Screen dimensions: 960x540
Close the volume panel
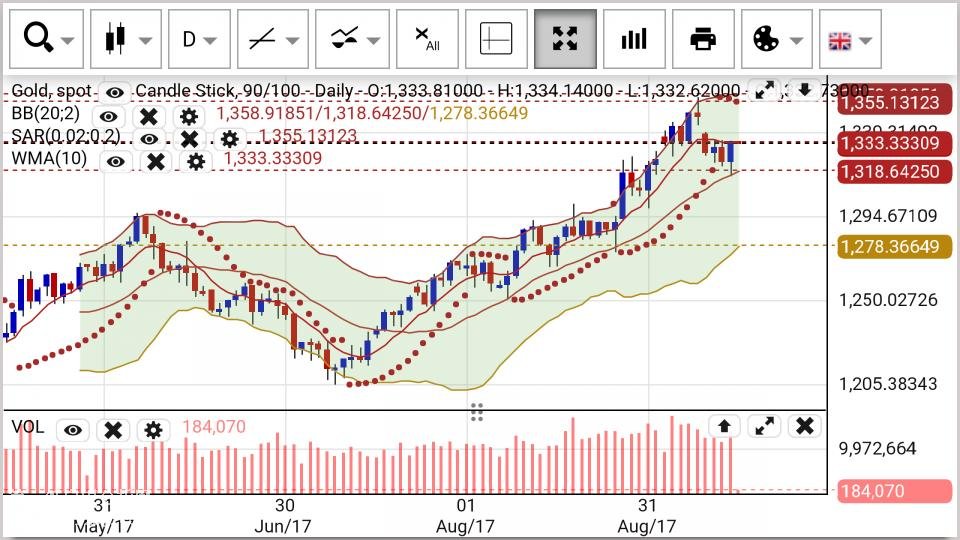tap(804, 426)
